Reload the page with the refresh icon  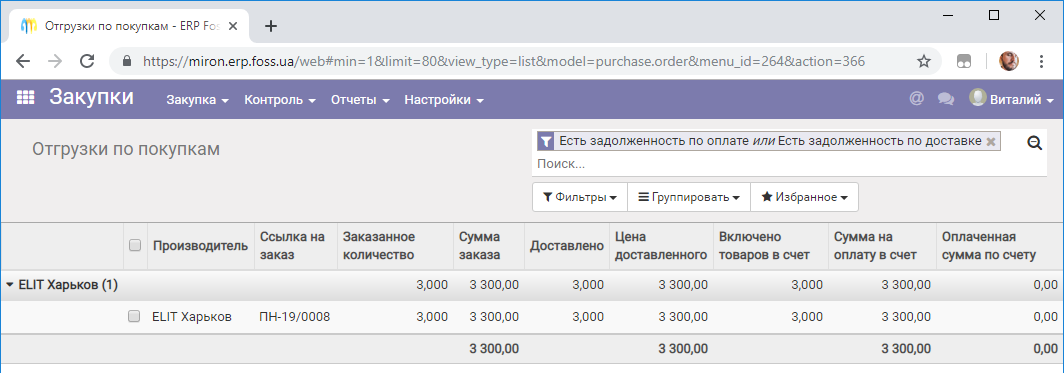pyautogui.click(x=87, y=62)
